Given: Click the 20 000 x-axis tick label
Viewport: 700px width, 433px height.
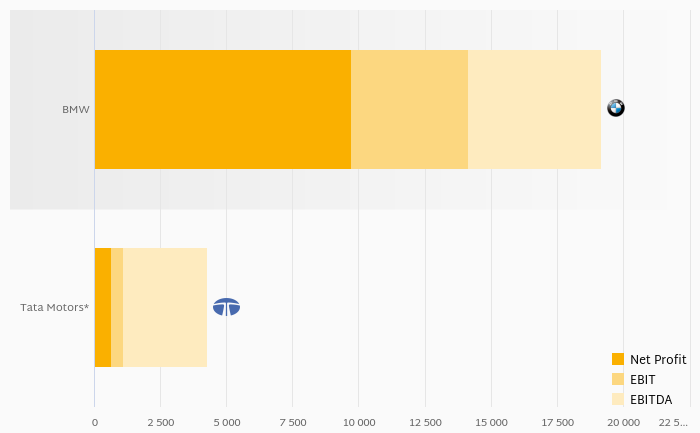Looking at the screenshot, I should click(x=623, y=422).
